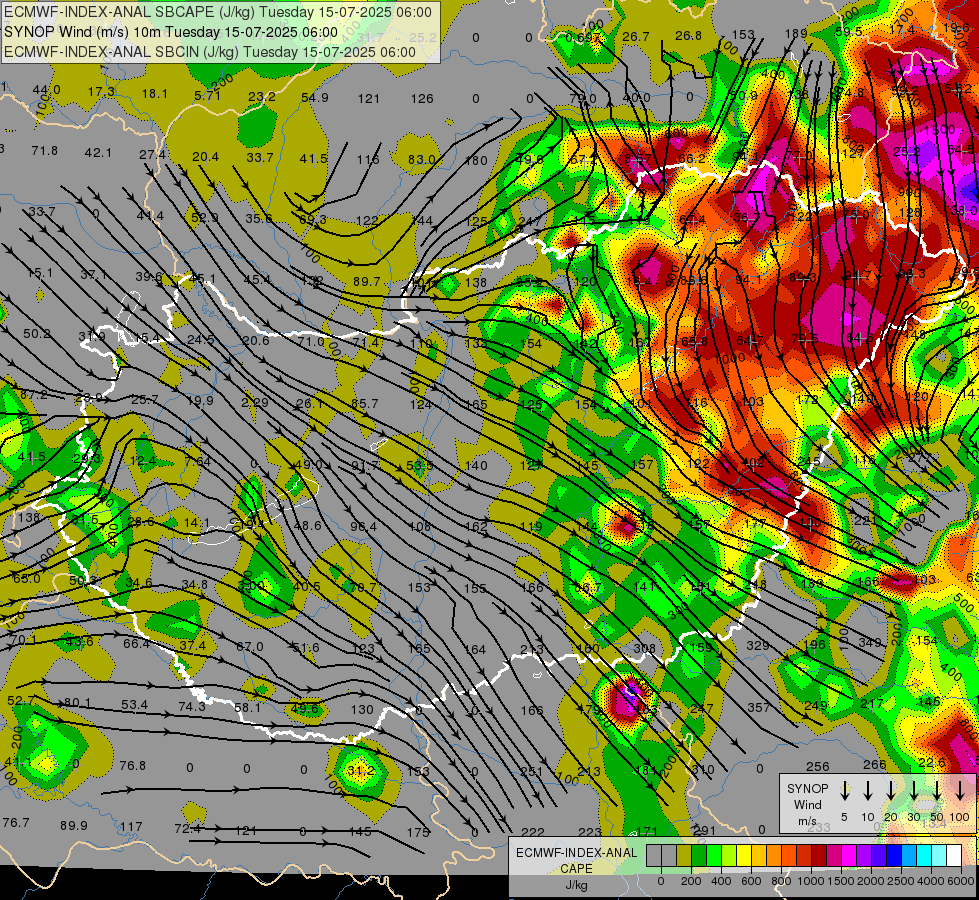Click the map value 308
Screen dimensions: 979x900
[644, 649]
